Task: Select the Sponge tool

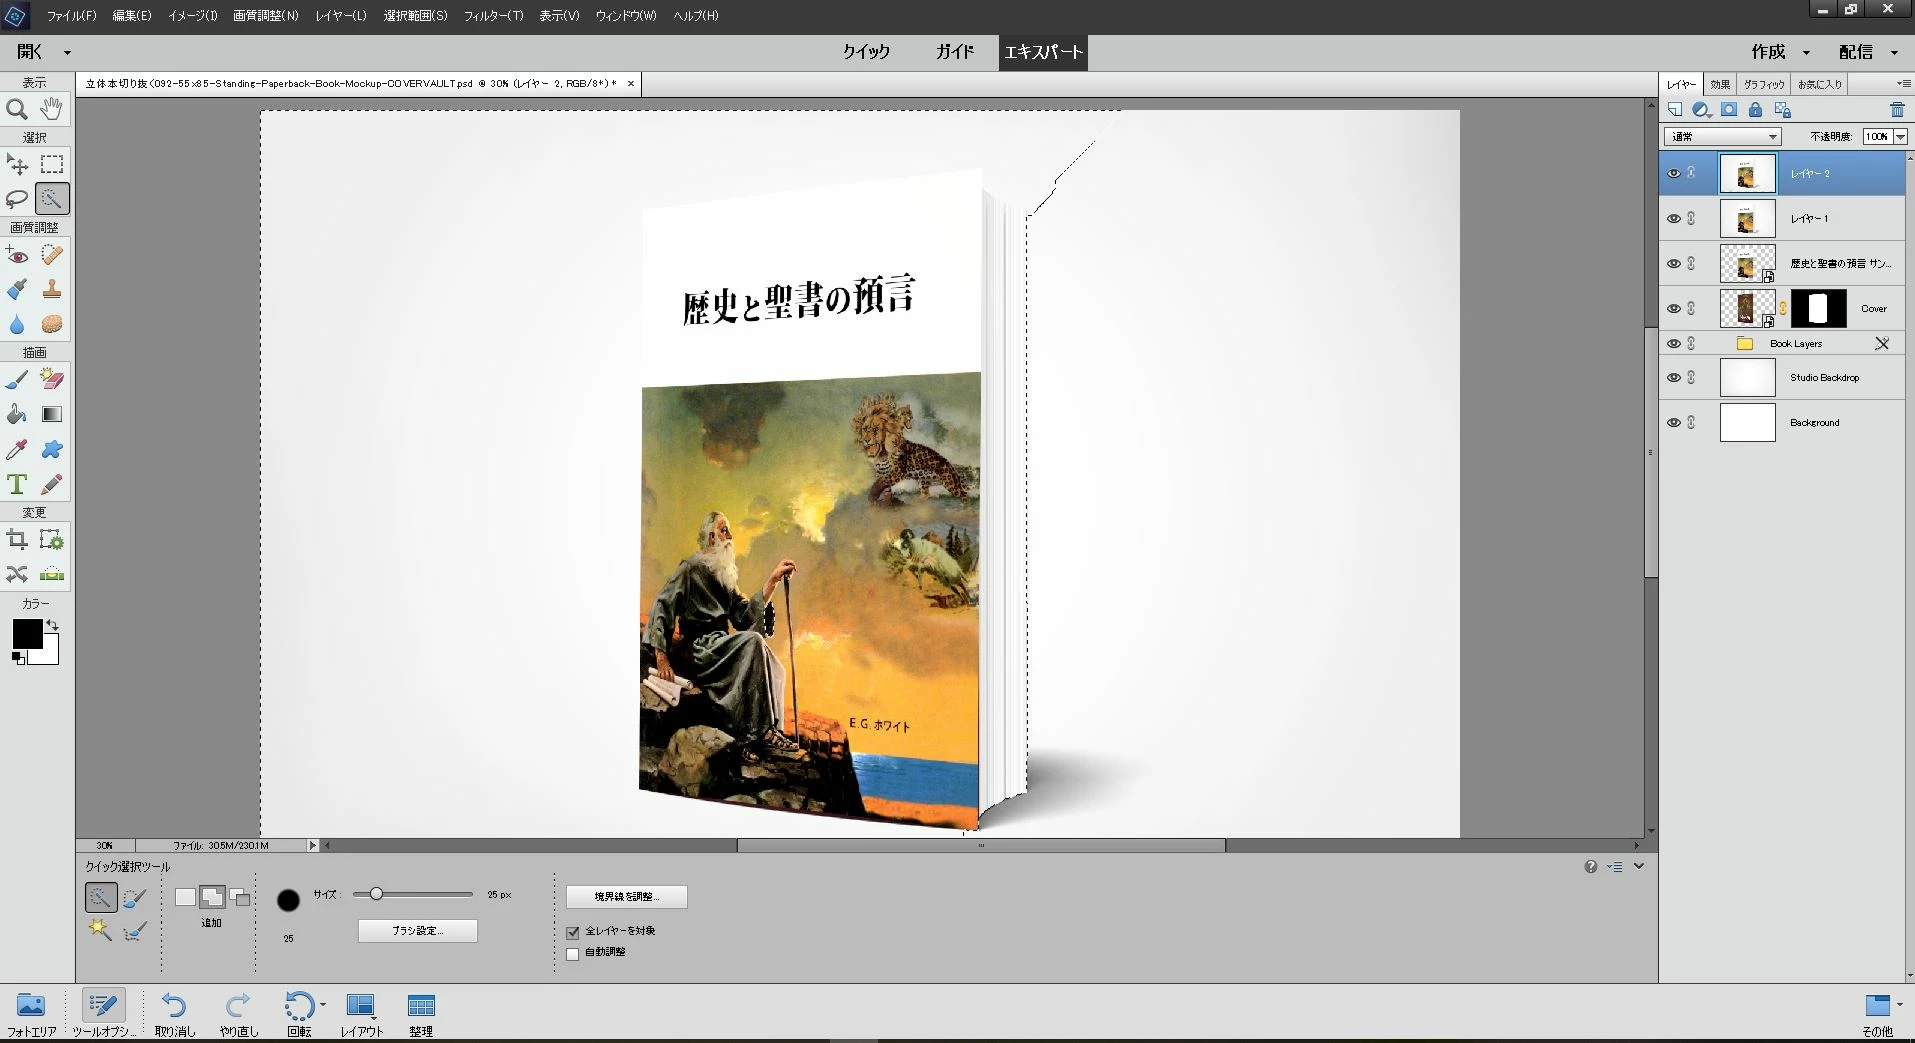Action: (51, 325)
